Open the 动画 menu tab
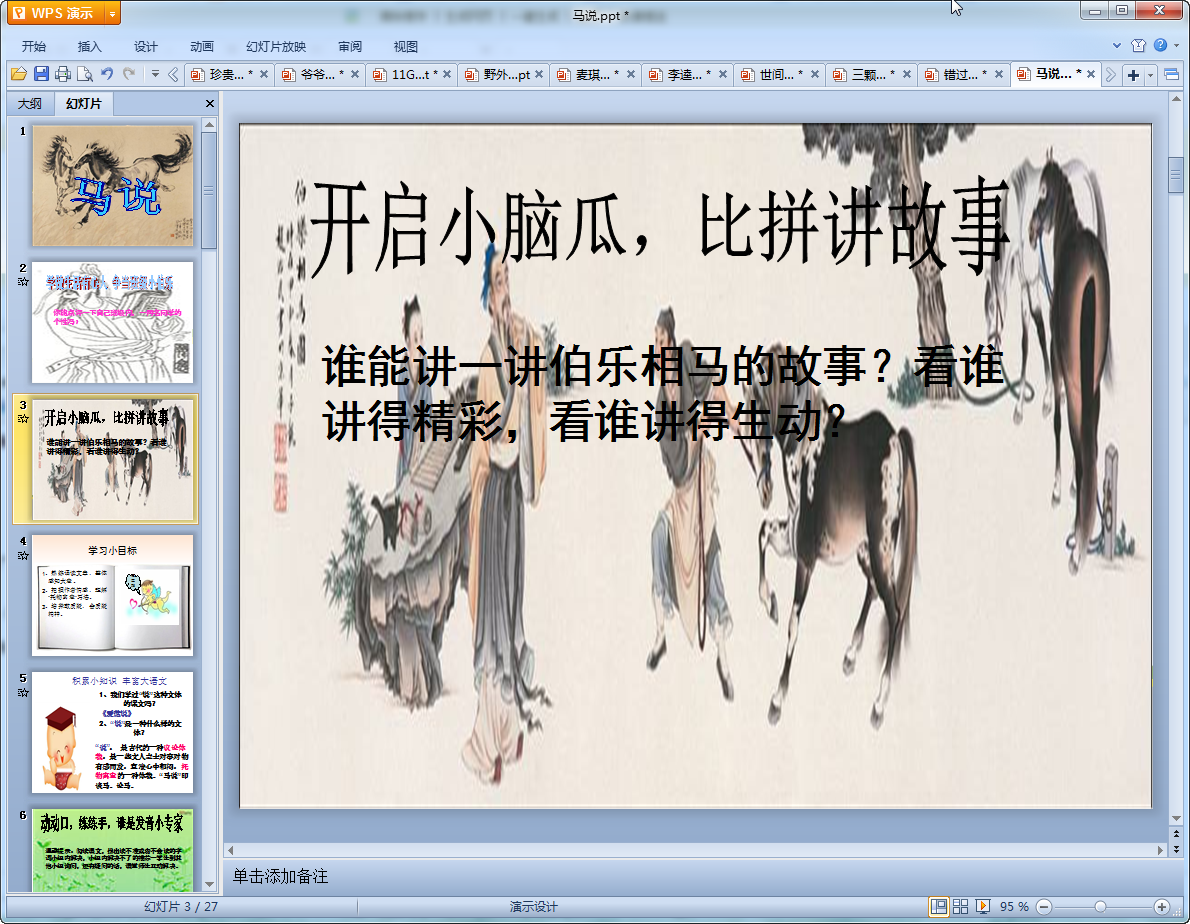1190x924 pixels. coord(202,46)
